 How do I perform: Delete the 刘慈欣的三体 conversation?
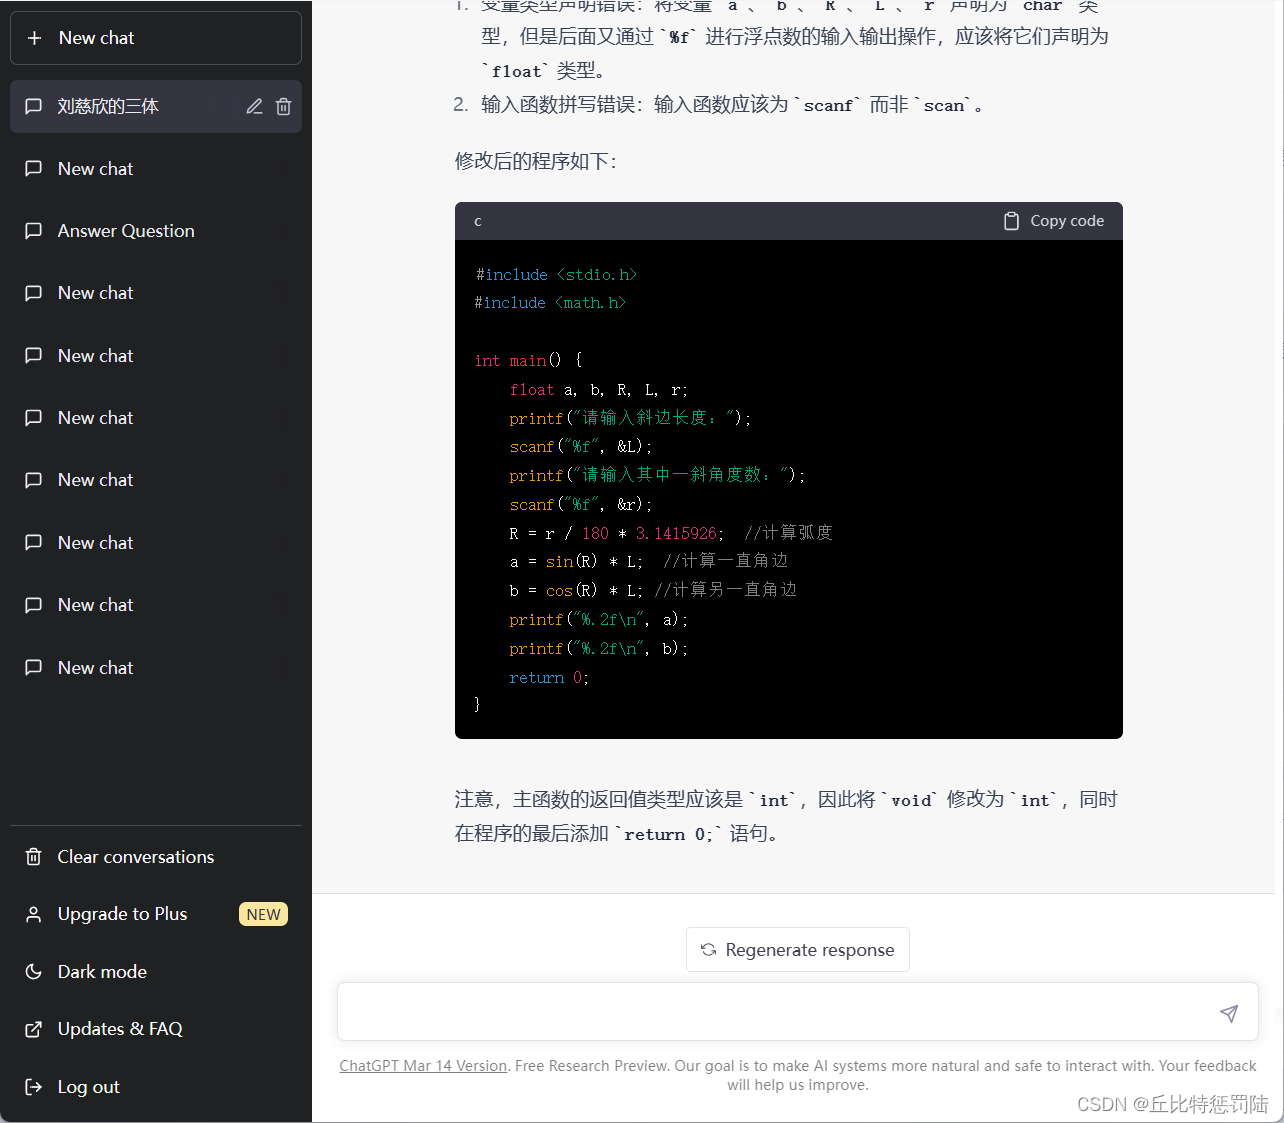(x=284, y=106)
